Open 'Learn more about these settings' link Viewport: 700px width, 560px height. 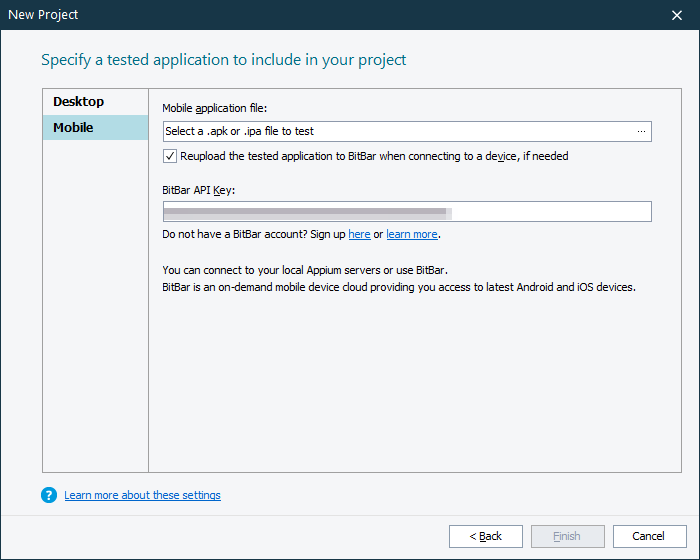(142, 495)
